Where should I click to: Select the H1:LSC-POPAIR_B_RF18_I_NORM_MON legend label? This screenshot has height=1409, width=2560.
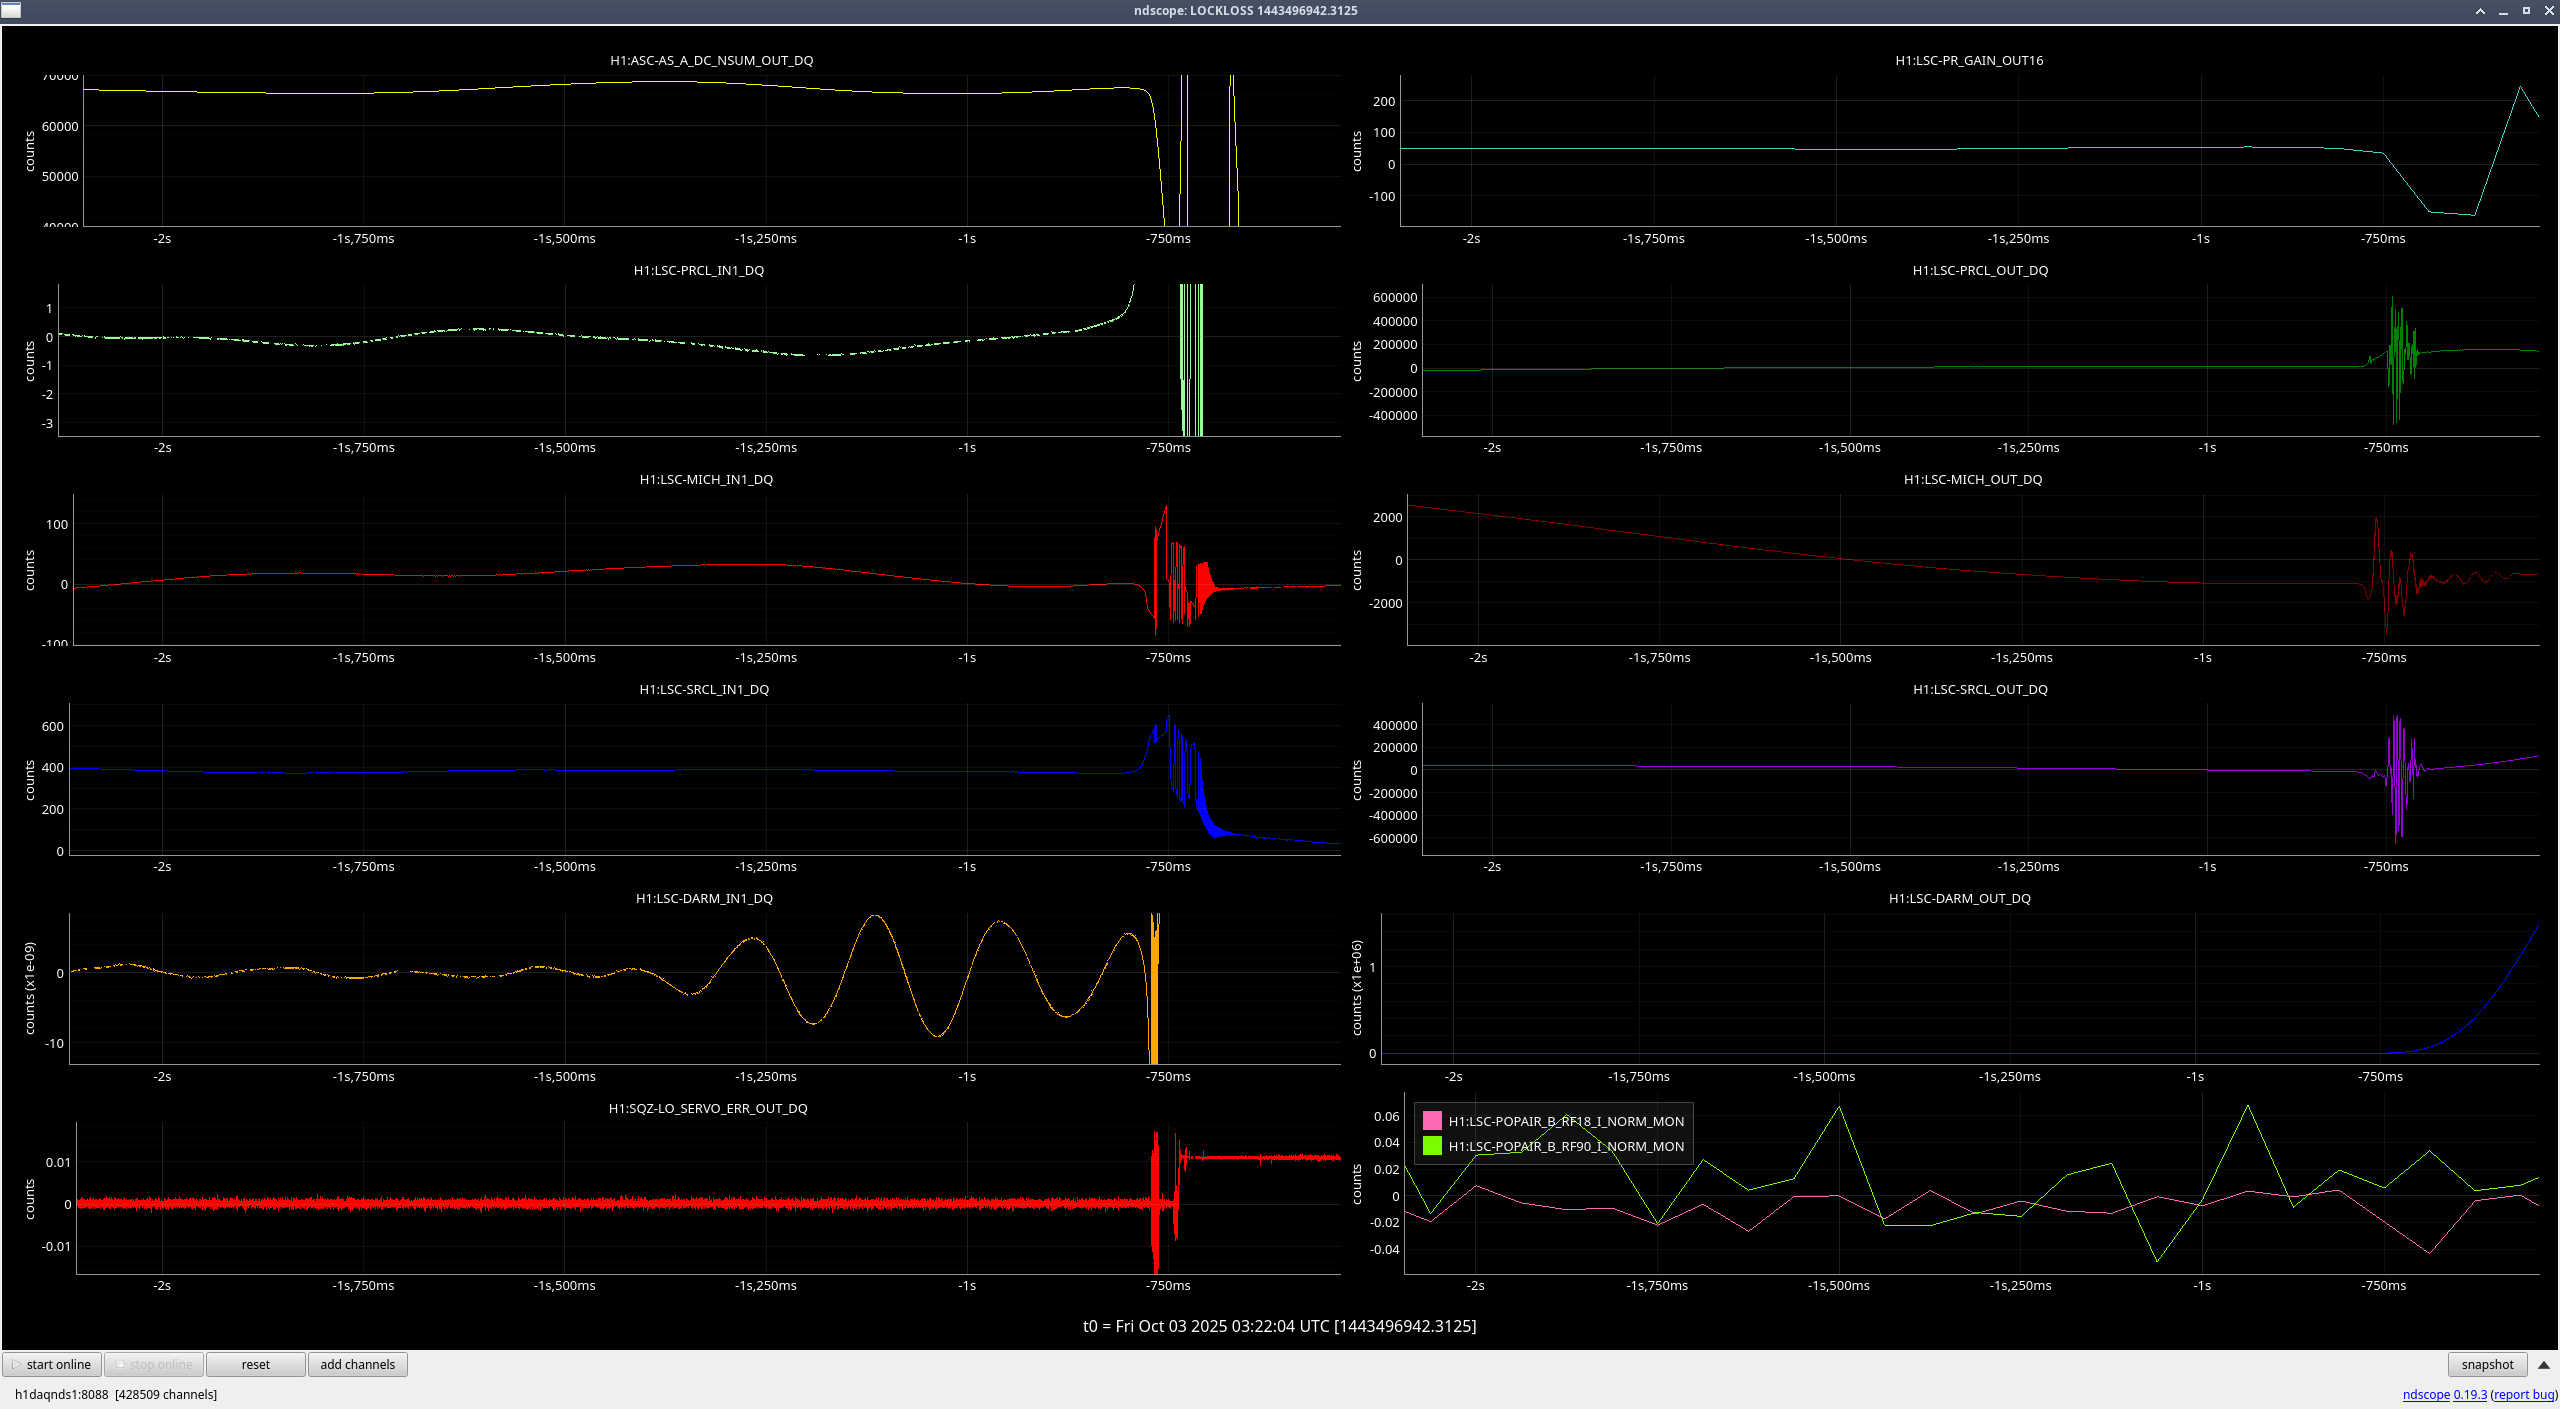(x=1566, y=1121)
